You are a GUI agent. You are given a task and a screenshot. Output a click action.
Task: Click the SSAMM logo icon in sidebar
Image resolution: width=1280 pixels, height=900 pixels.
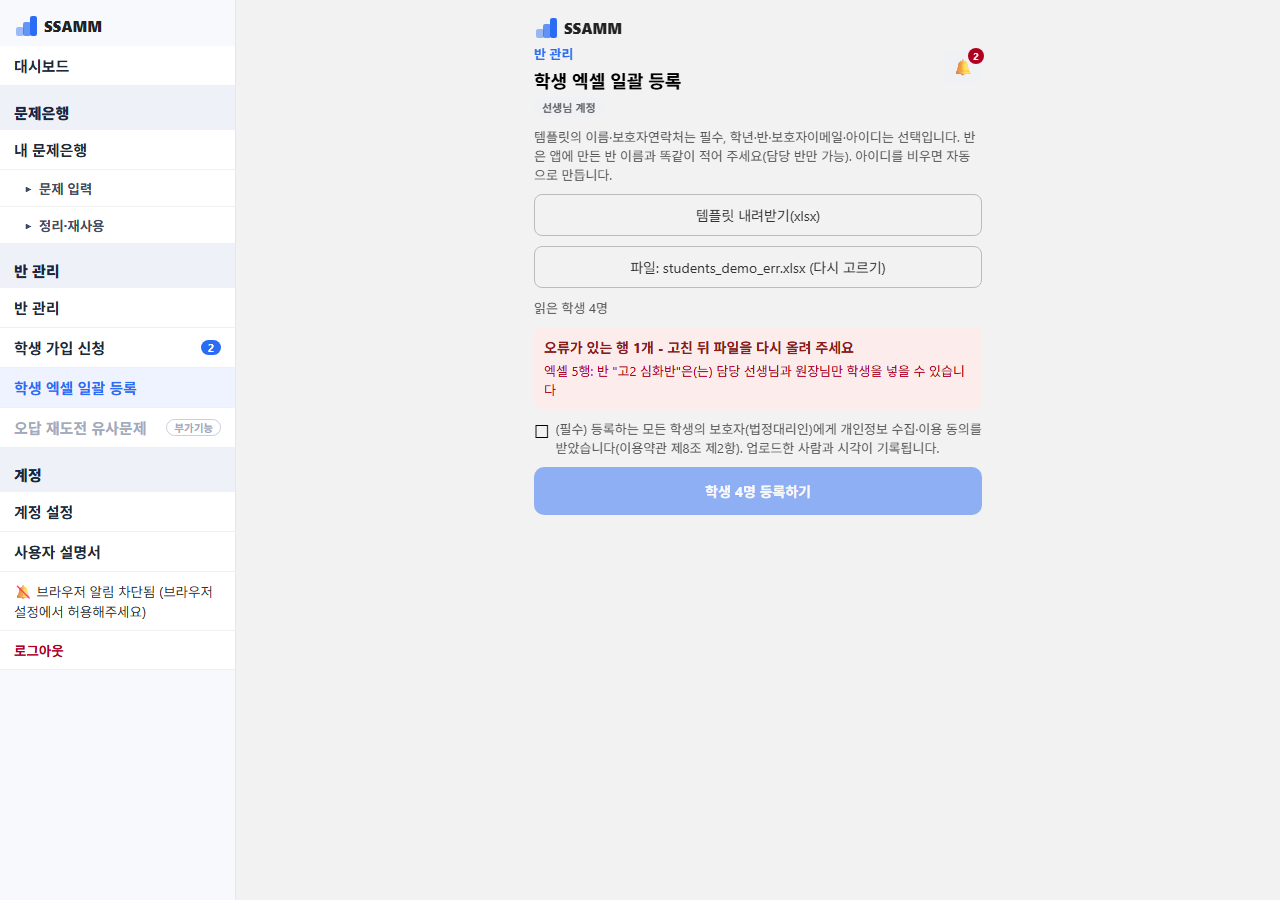tap(26, 26)
